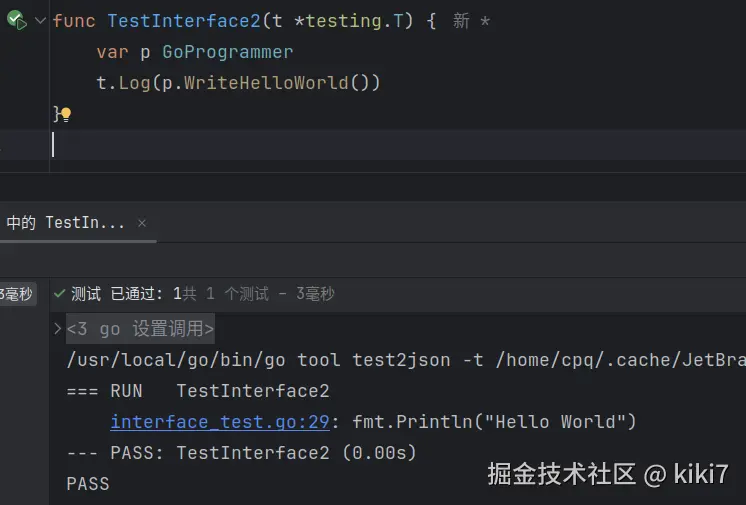Click the '新 *' author inlay hint

(470, 21)
